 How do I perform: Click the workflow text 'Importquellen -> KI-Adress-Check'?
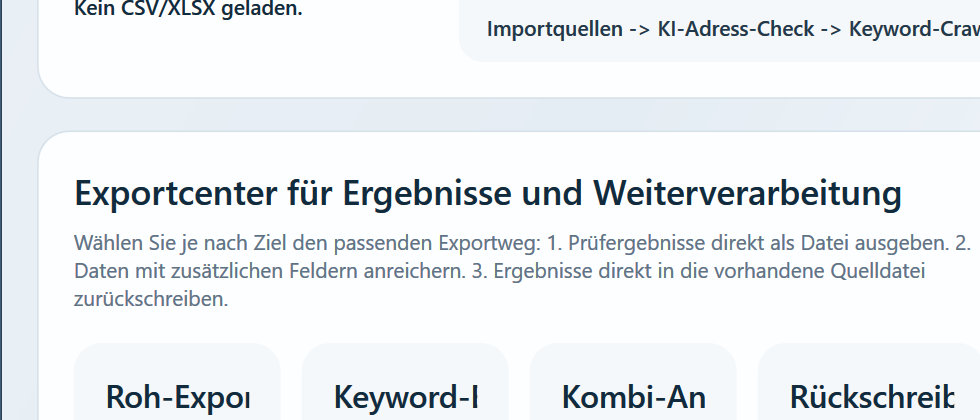click(x=651, y=29)
